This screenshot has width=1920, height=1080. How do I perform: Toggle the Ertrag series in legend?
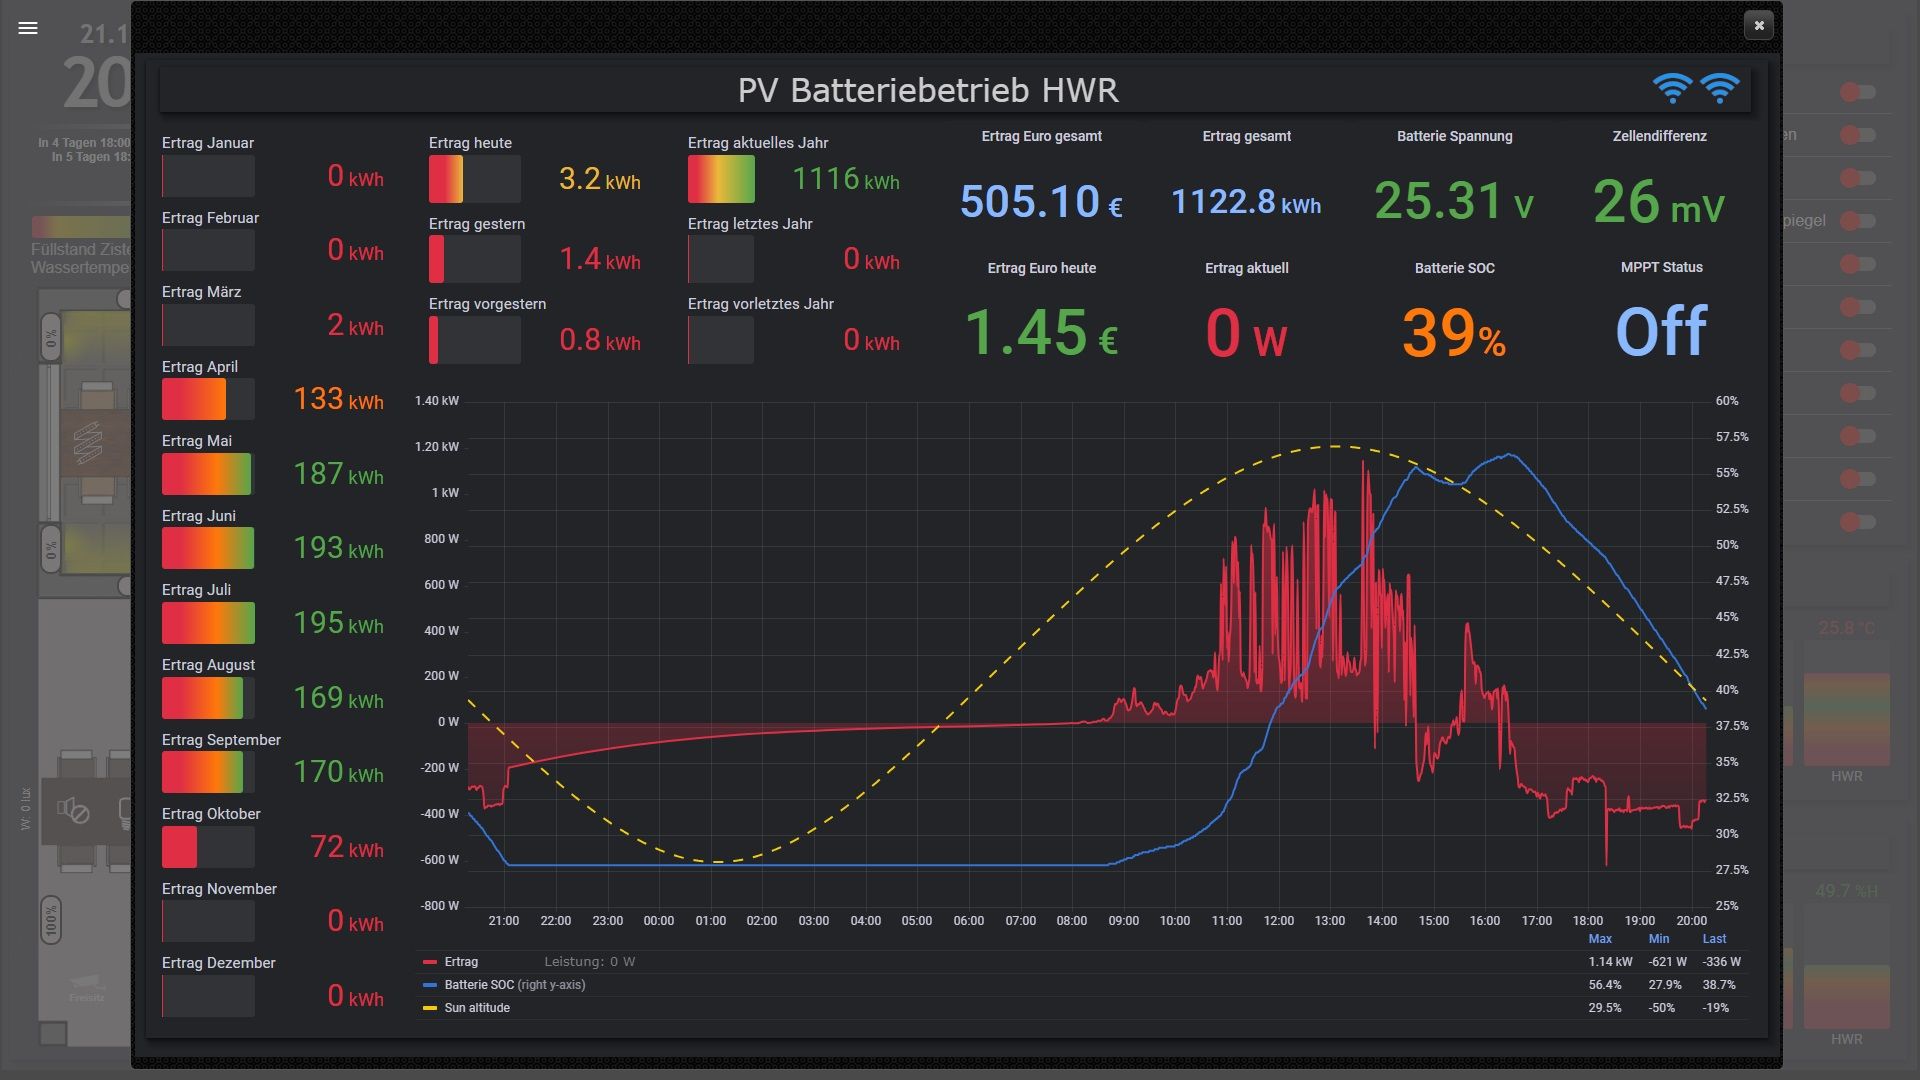[461, 962]
